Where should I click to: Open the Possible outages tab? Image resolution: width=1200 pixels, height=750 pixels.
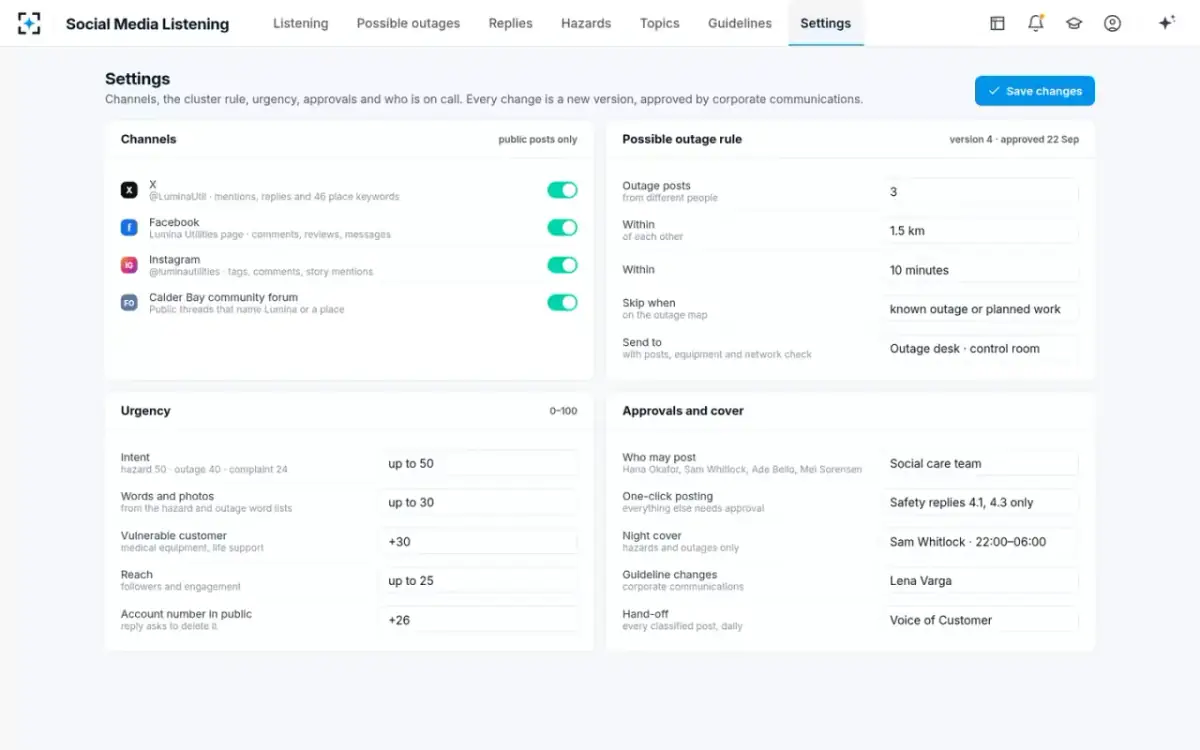(x=408, y=23)
